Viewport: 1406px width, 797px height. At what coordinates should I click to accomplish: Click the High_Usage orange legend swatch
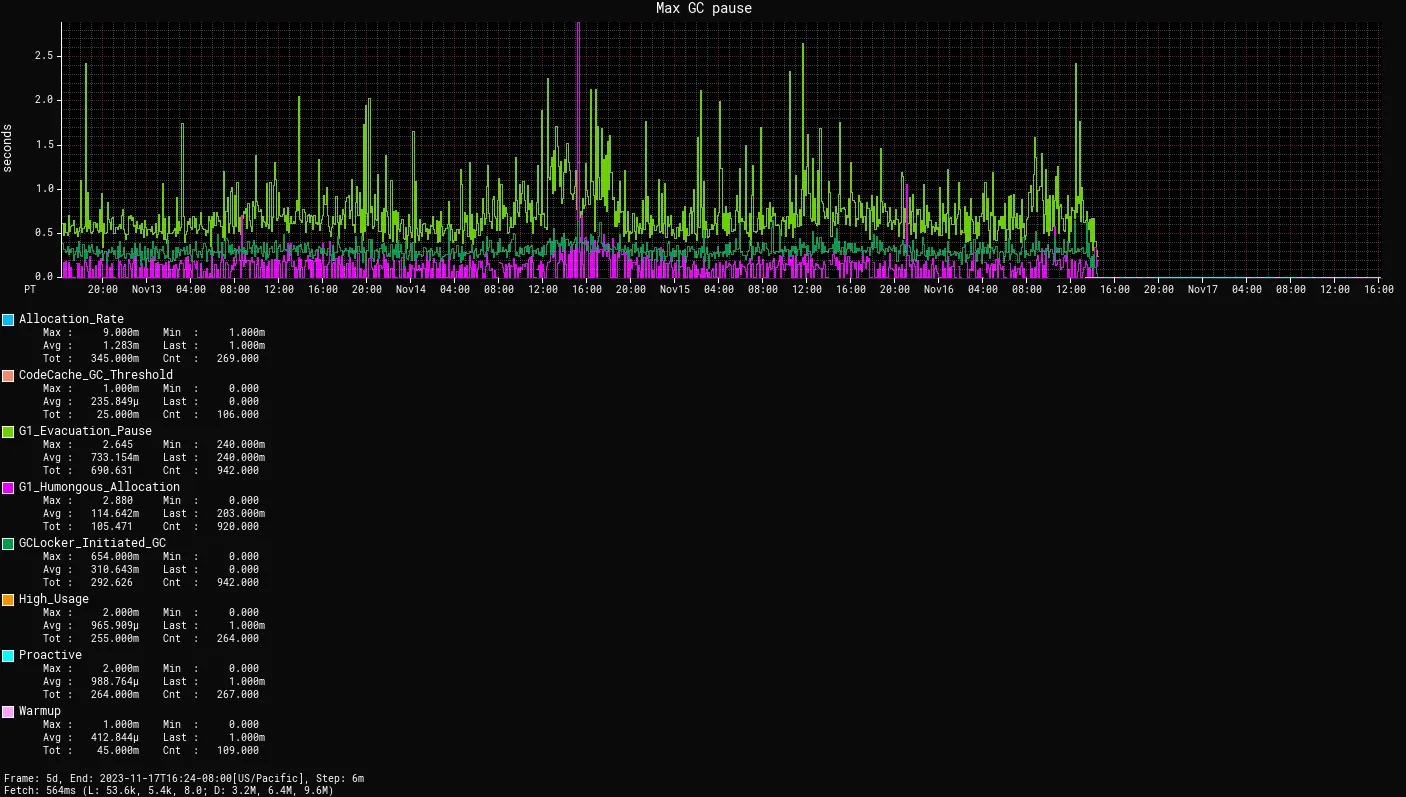(x=8, y=600)
